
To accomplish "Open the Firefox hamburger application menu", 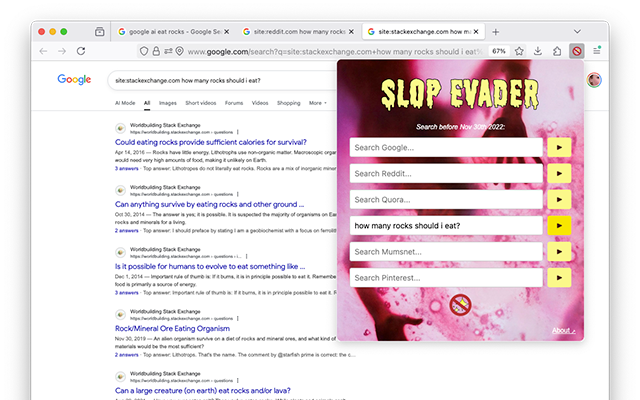I will tap(597, 51).
